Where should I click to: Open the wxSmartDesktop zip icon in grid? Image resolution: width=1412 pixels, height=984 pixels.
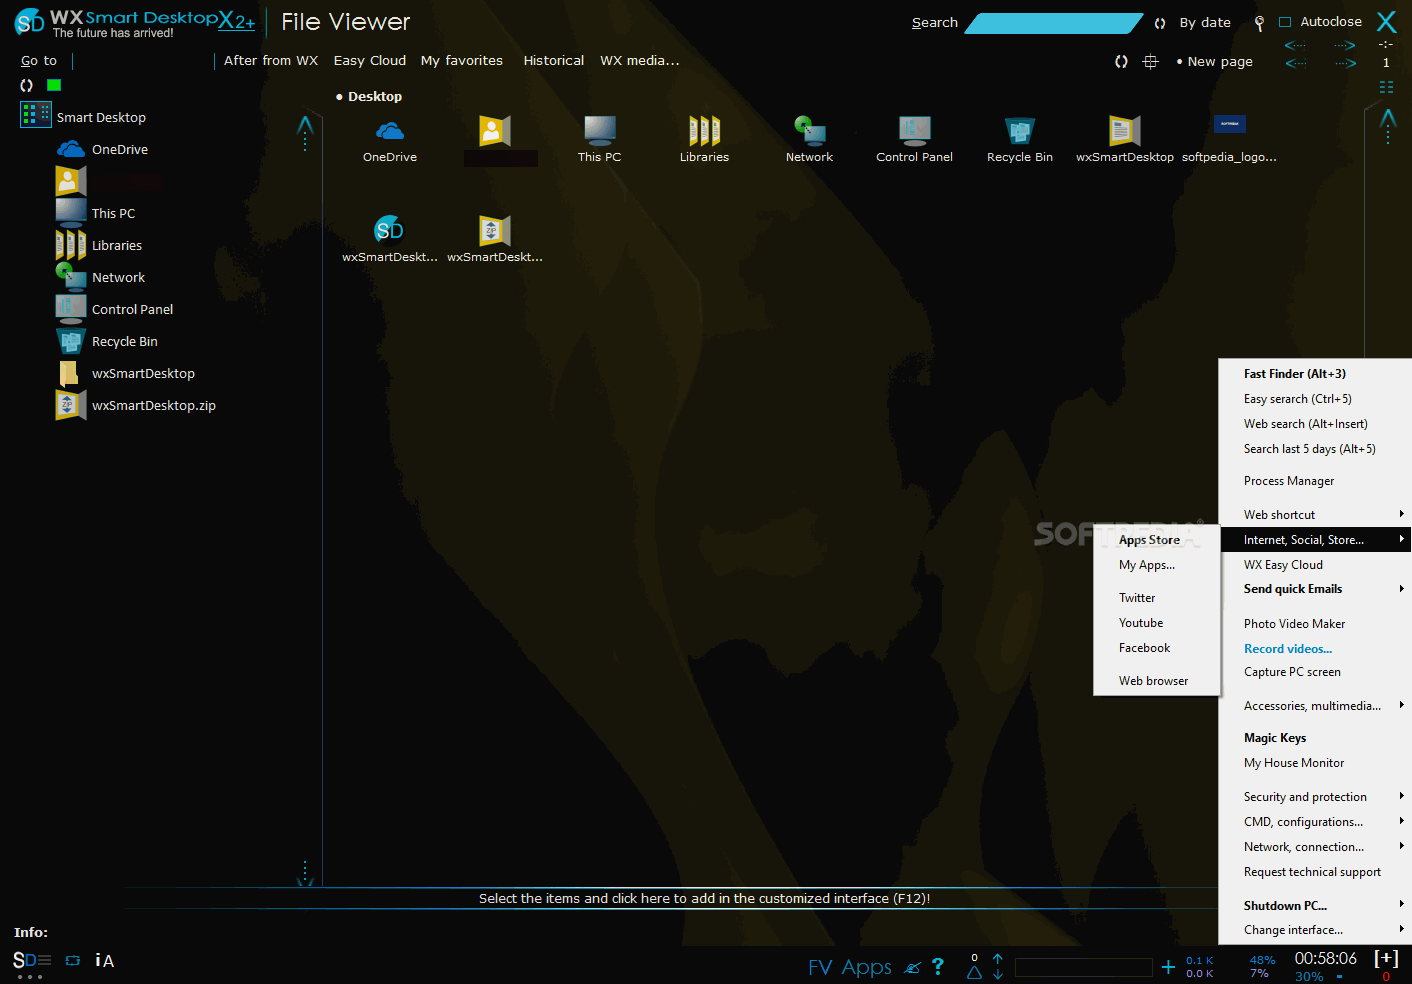tap(495, 231)
